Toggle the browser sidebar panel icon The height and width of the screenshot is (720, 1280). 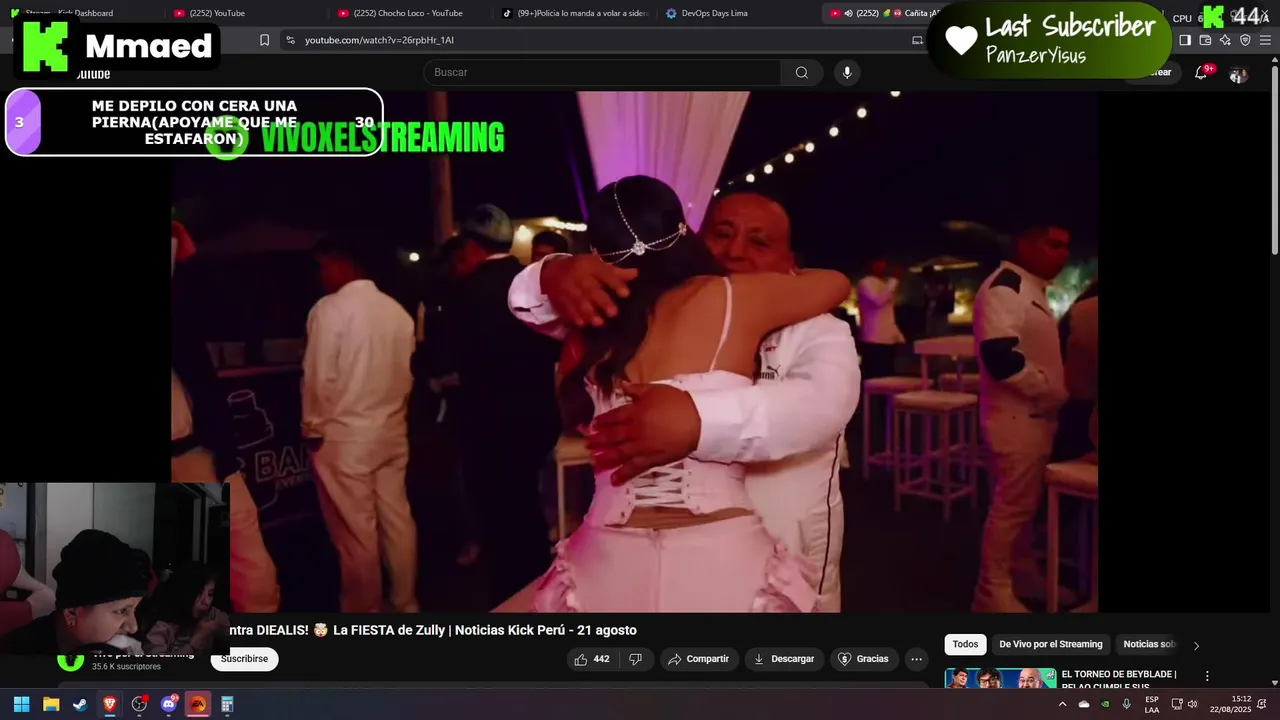pos(1185,40)
